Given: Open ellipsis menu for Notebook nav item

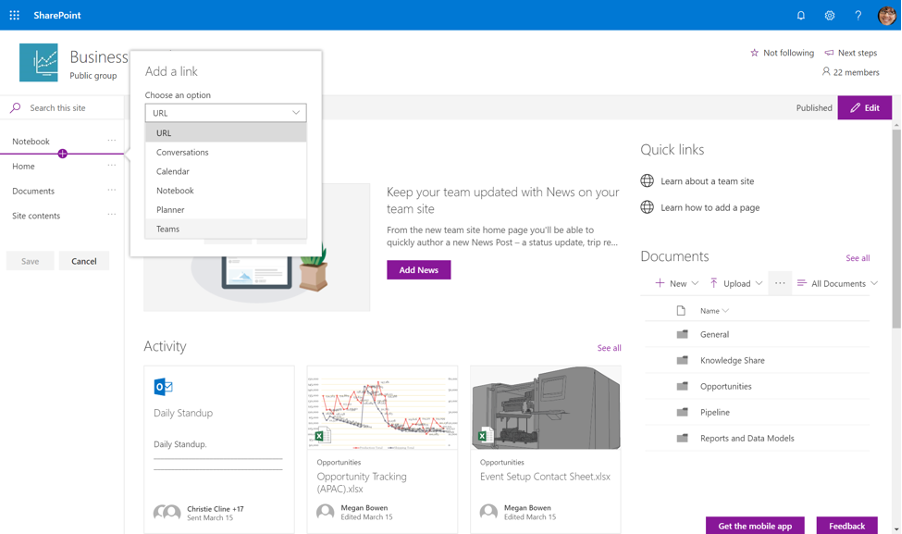Looking at the screenshot, I should (x=112, y=140).
